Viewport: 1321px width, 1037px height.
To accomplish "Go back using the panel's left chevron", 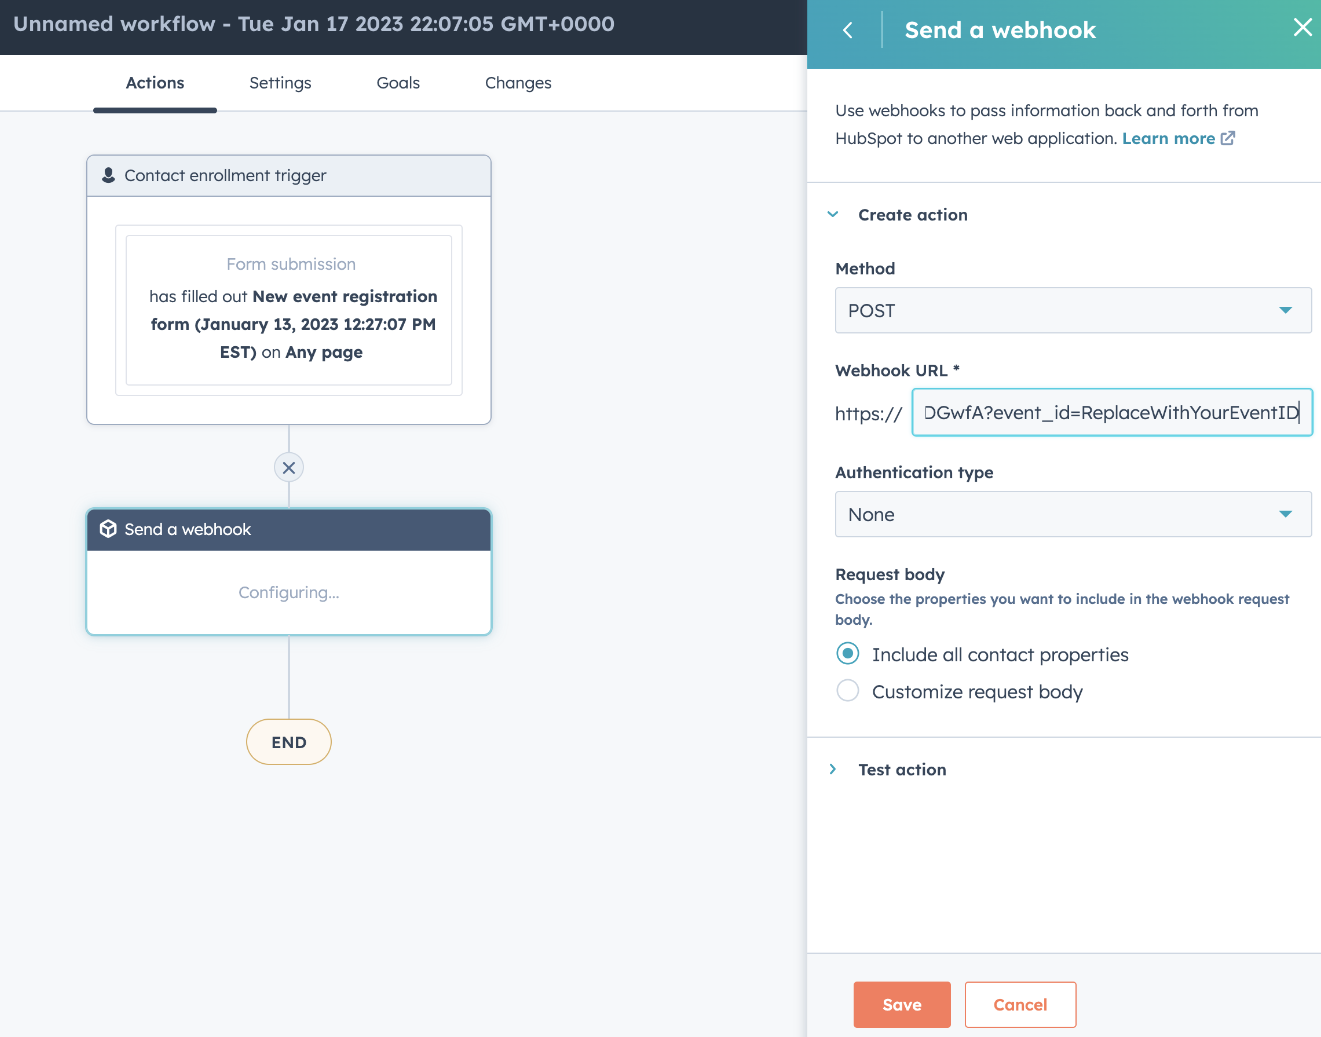I will pyautogui.click(x=848, y=30).
